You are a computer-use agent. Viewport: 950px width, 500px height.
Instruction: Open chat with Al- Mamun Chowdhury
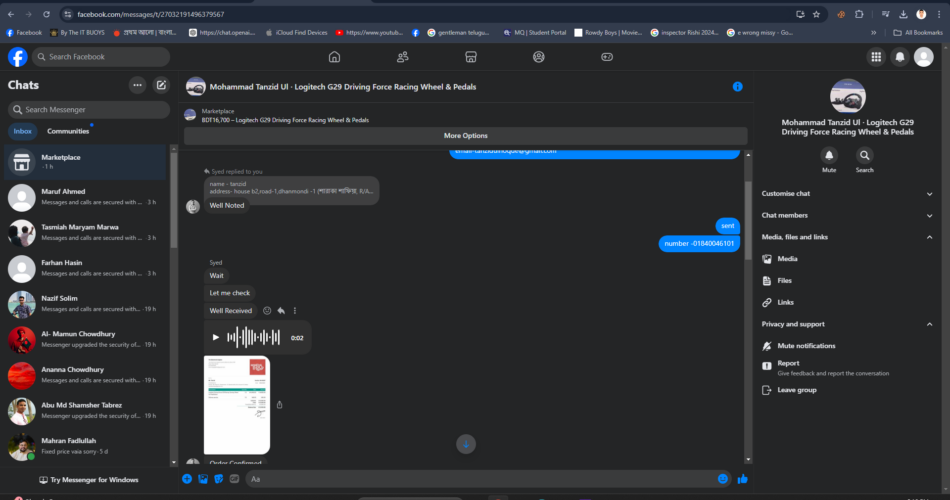point(85,340)
